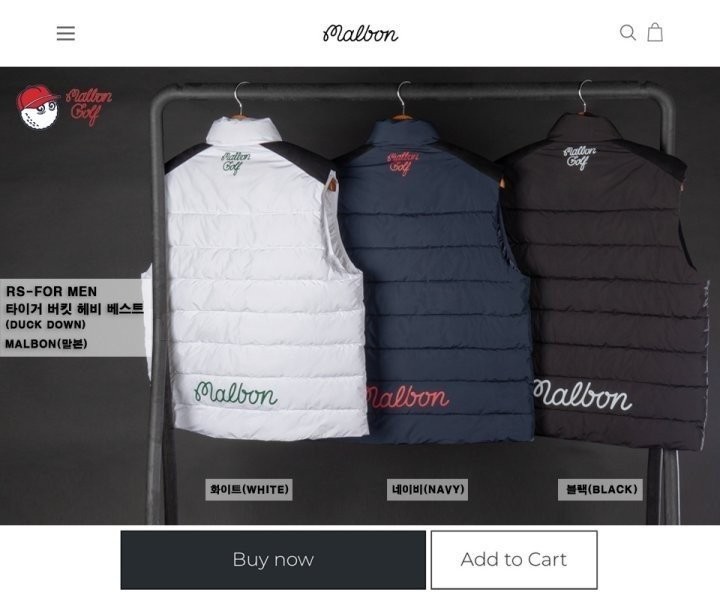Click the Add to Cart button

coord(514,560)
